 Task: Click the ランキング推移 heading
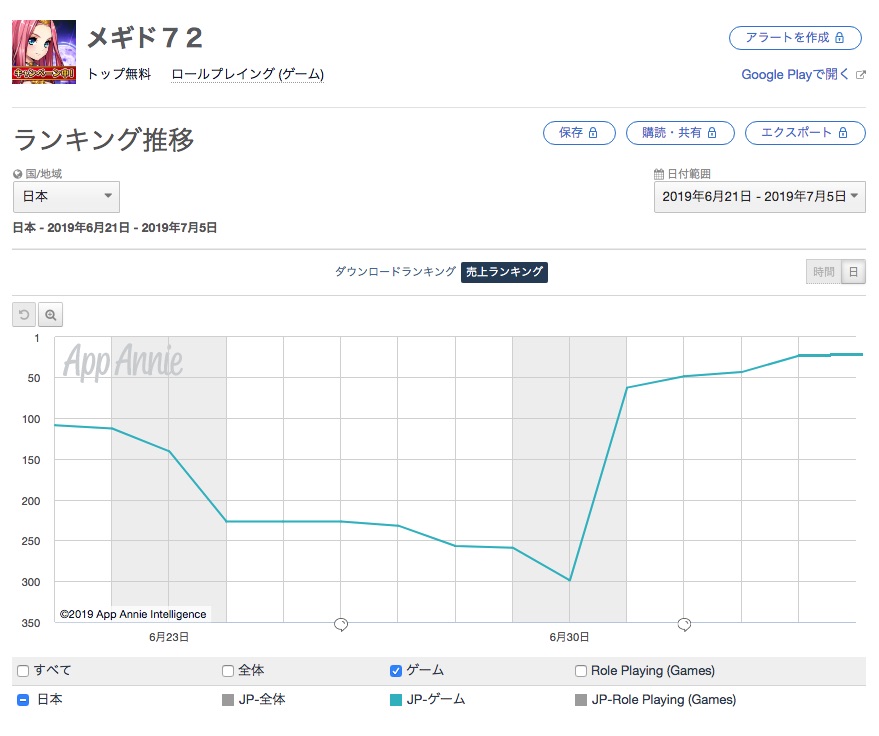click(x=103, y=139)
